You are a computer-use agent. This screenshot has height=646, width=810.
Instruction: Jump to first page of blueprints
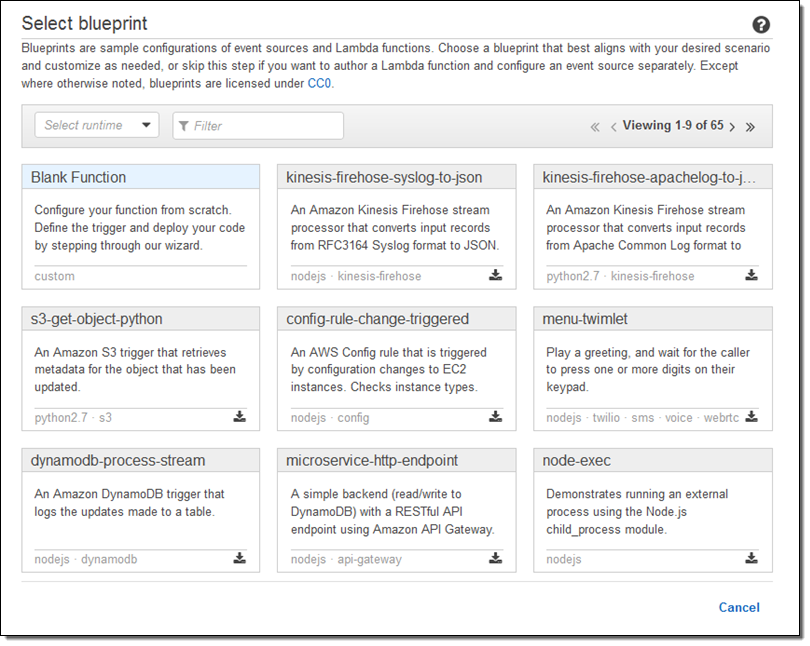point(595,127)
